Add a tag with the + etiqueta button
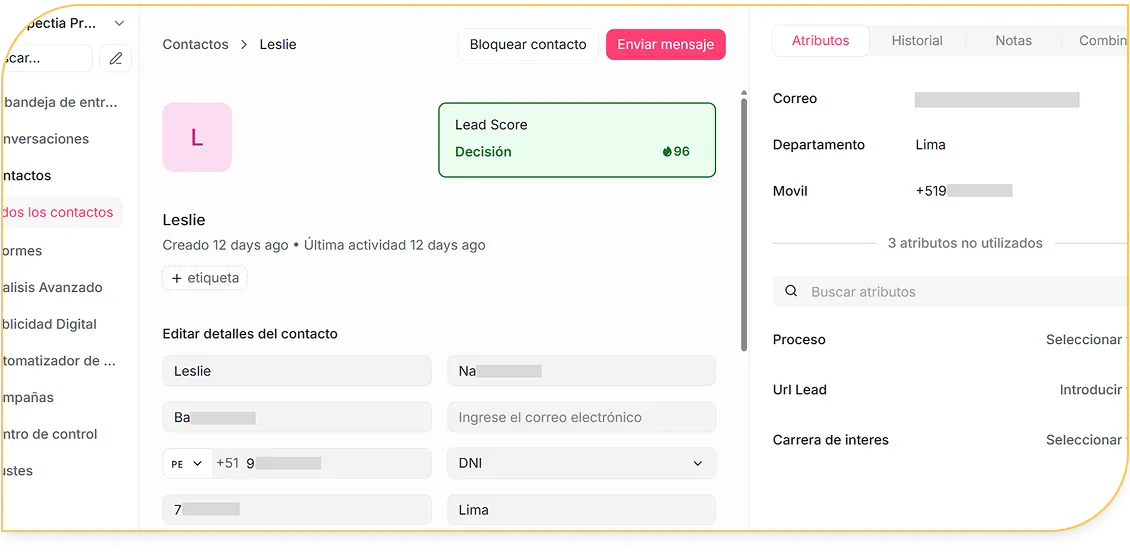Screen dimensions: 1130x552 [x=205, y=278]
